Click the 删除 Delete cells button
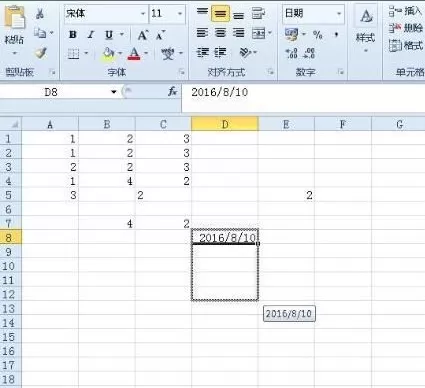Screen dimensions: 425x388 [406, 28]
